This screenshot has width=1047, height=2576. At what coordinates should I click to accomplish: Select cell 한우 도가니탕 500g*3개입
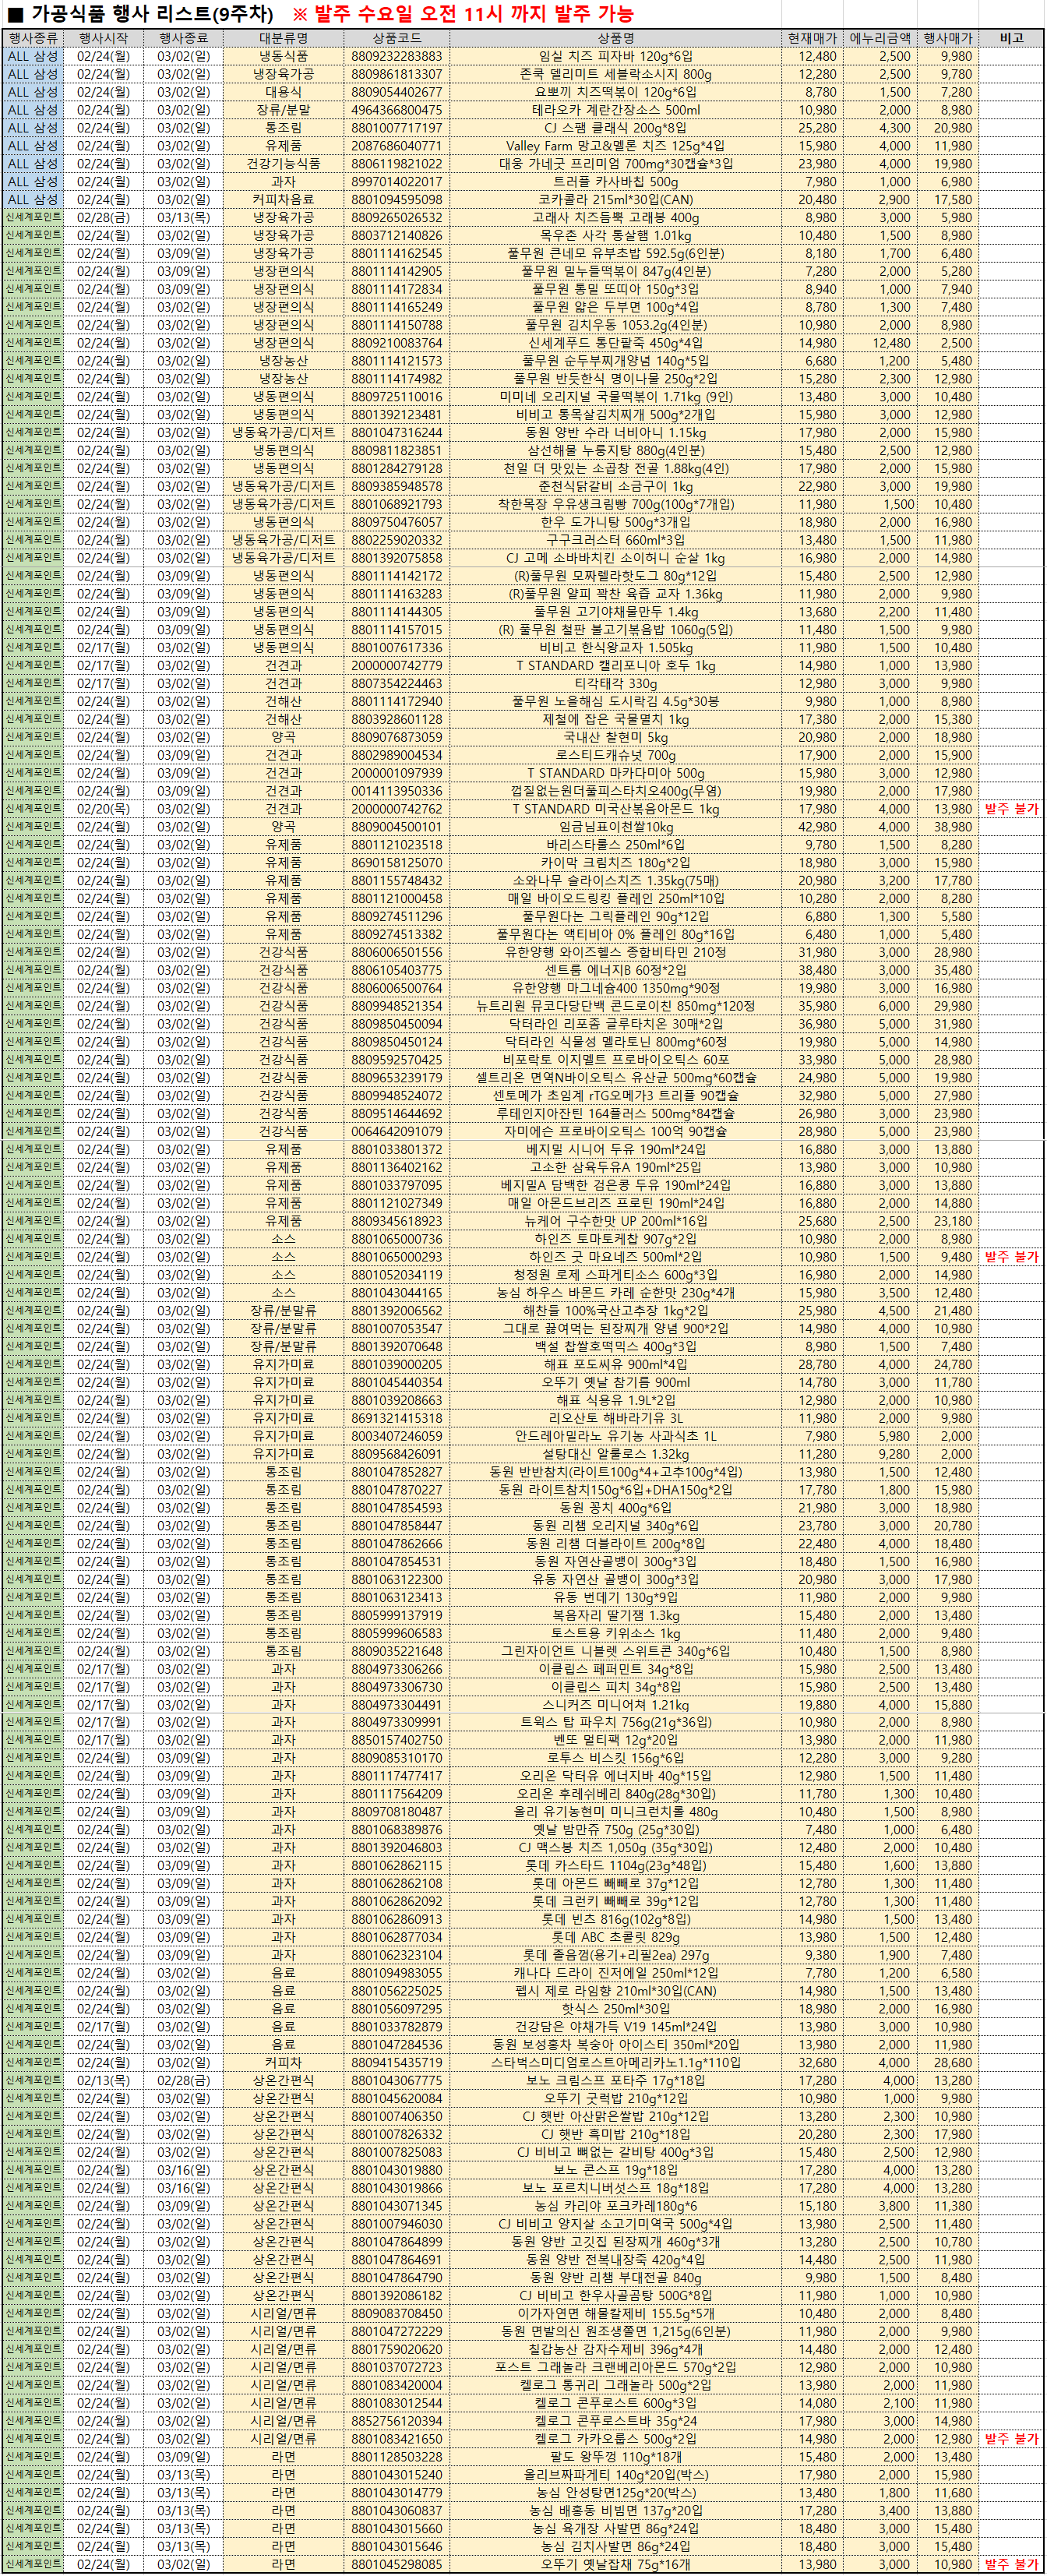pyautogui.click(x=616, y=522)
